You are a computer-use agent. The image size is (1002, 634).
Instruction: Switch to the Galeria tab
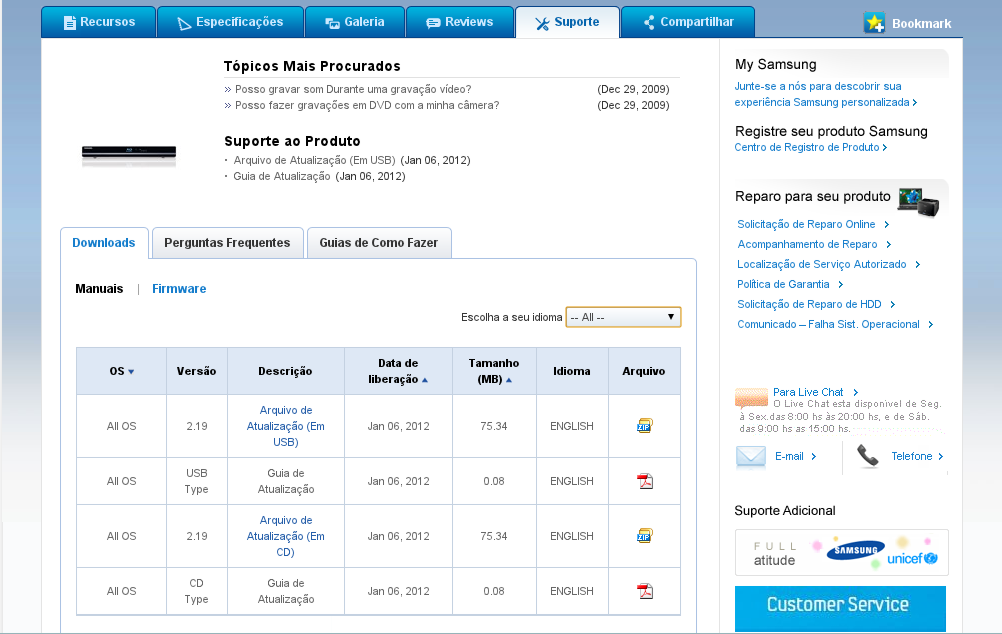click(x=355, y=22)
